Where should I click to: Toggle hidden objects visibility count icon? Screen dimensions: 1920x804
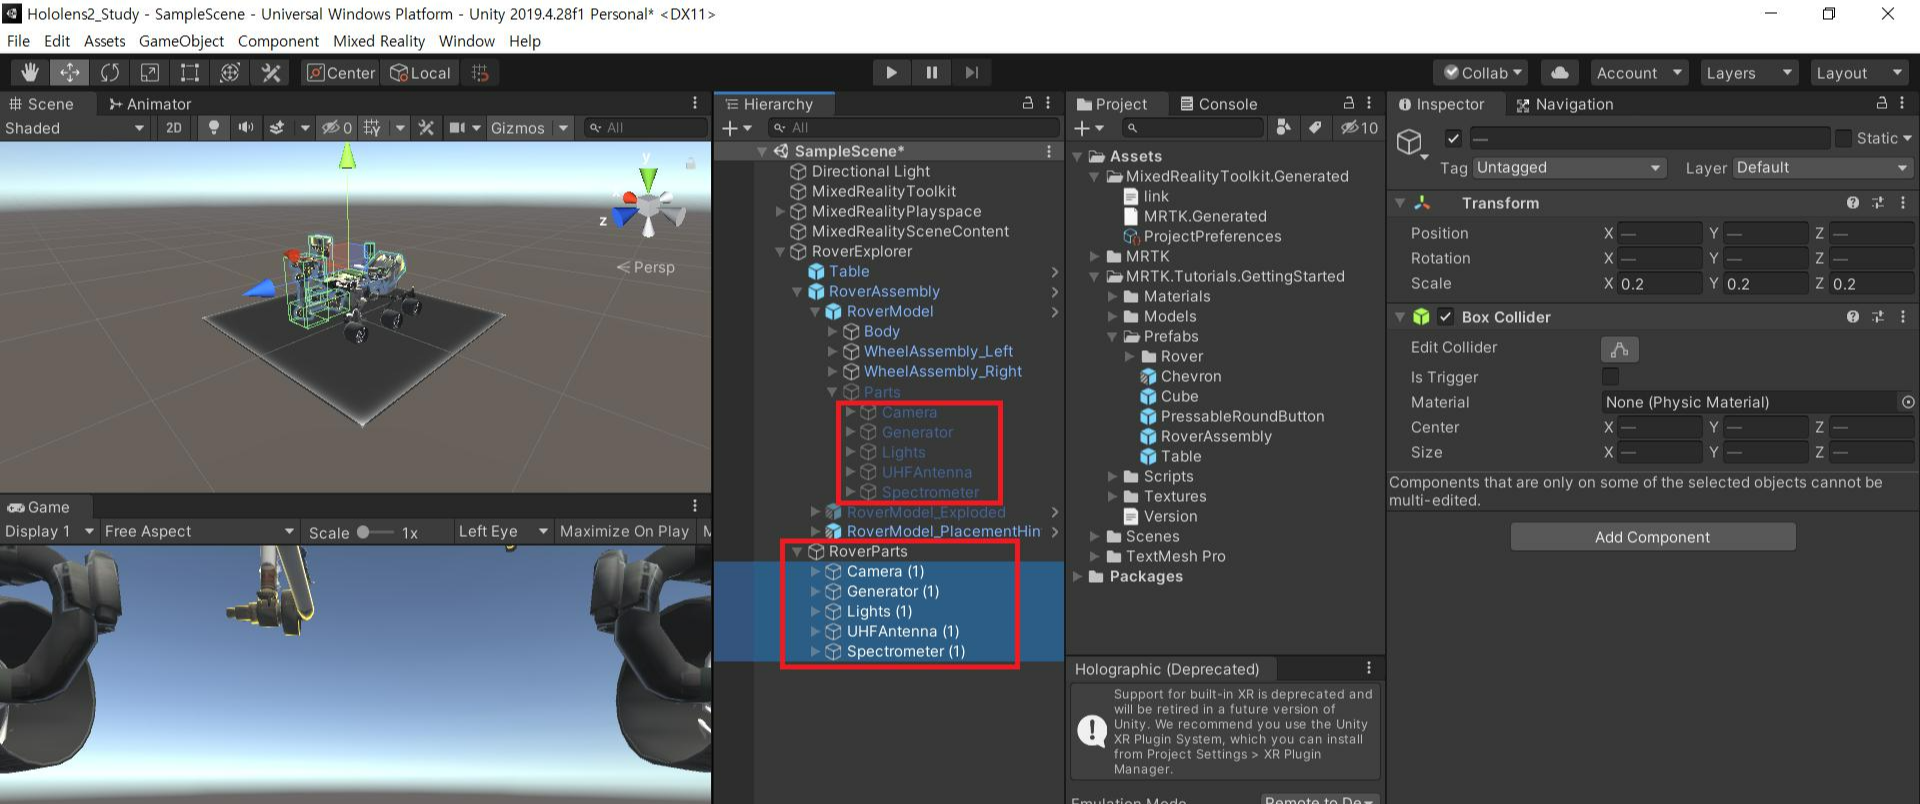pyautogui.click(x=336, y=128)
